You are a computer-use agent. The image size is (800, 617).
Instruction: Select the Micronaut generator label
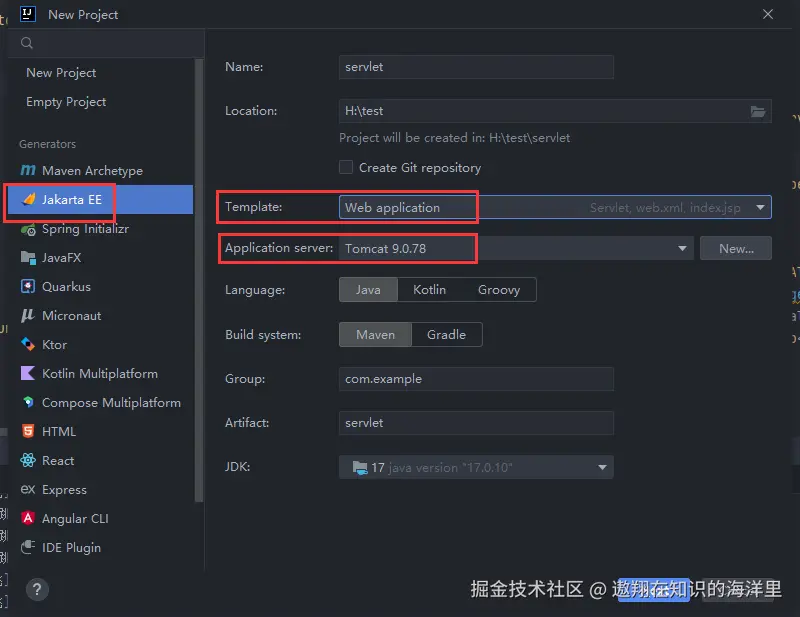pyautogui.click(x=71, y=316)
